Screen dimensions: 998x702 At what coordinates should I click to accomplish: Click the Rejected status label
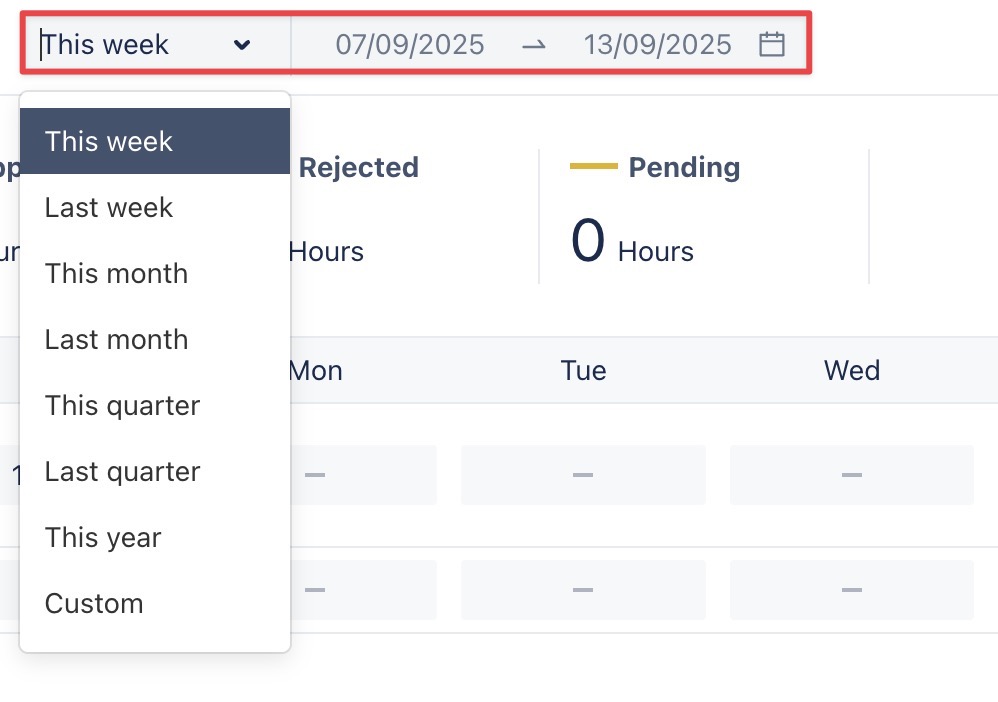(x=358, y=167)
